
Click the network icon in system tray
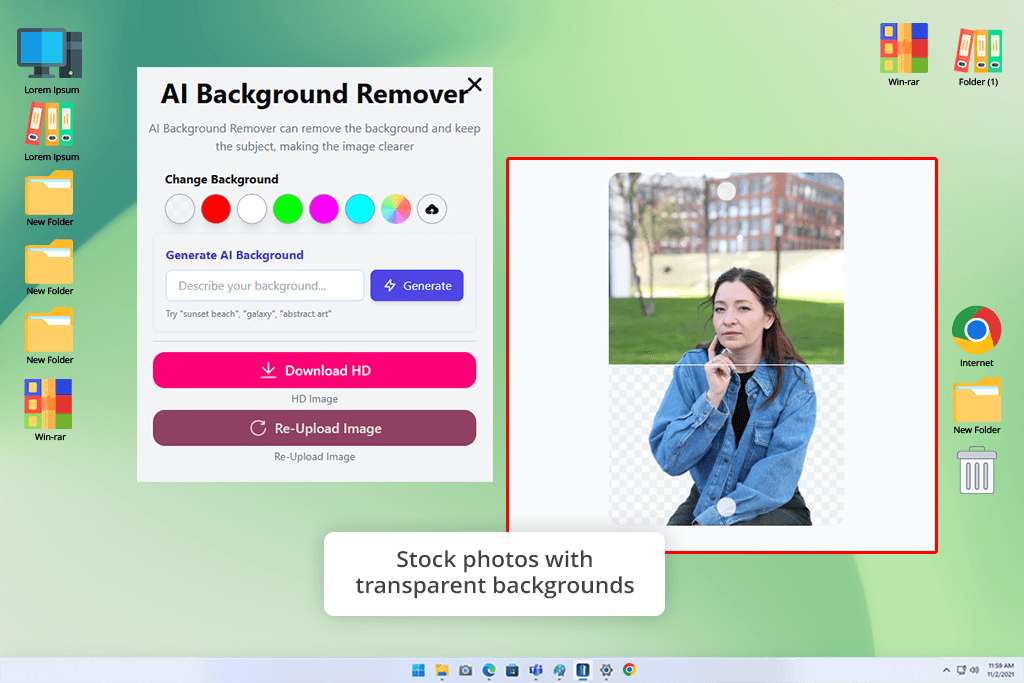point(961,670)
